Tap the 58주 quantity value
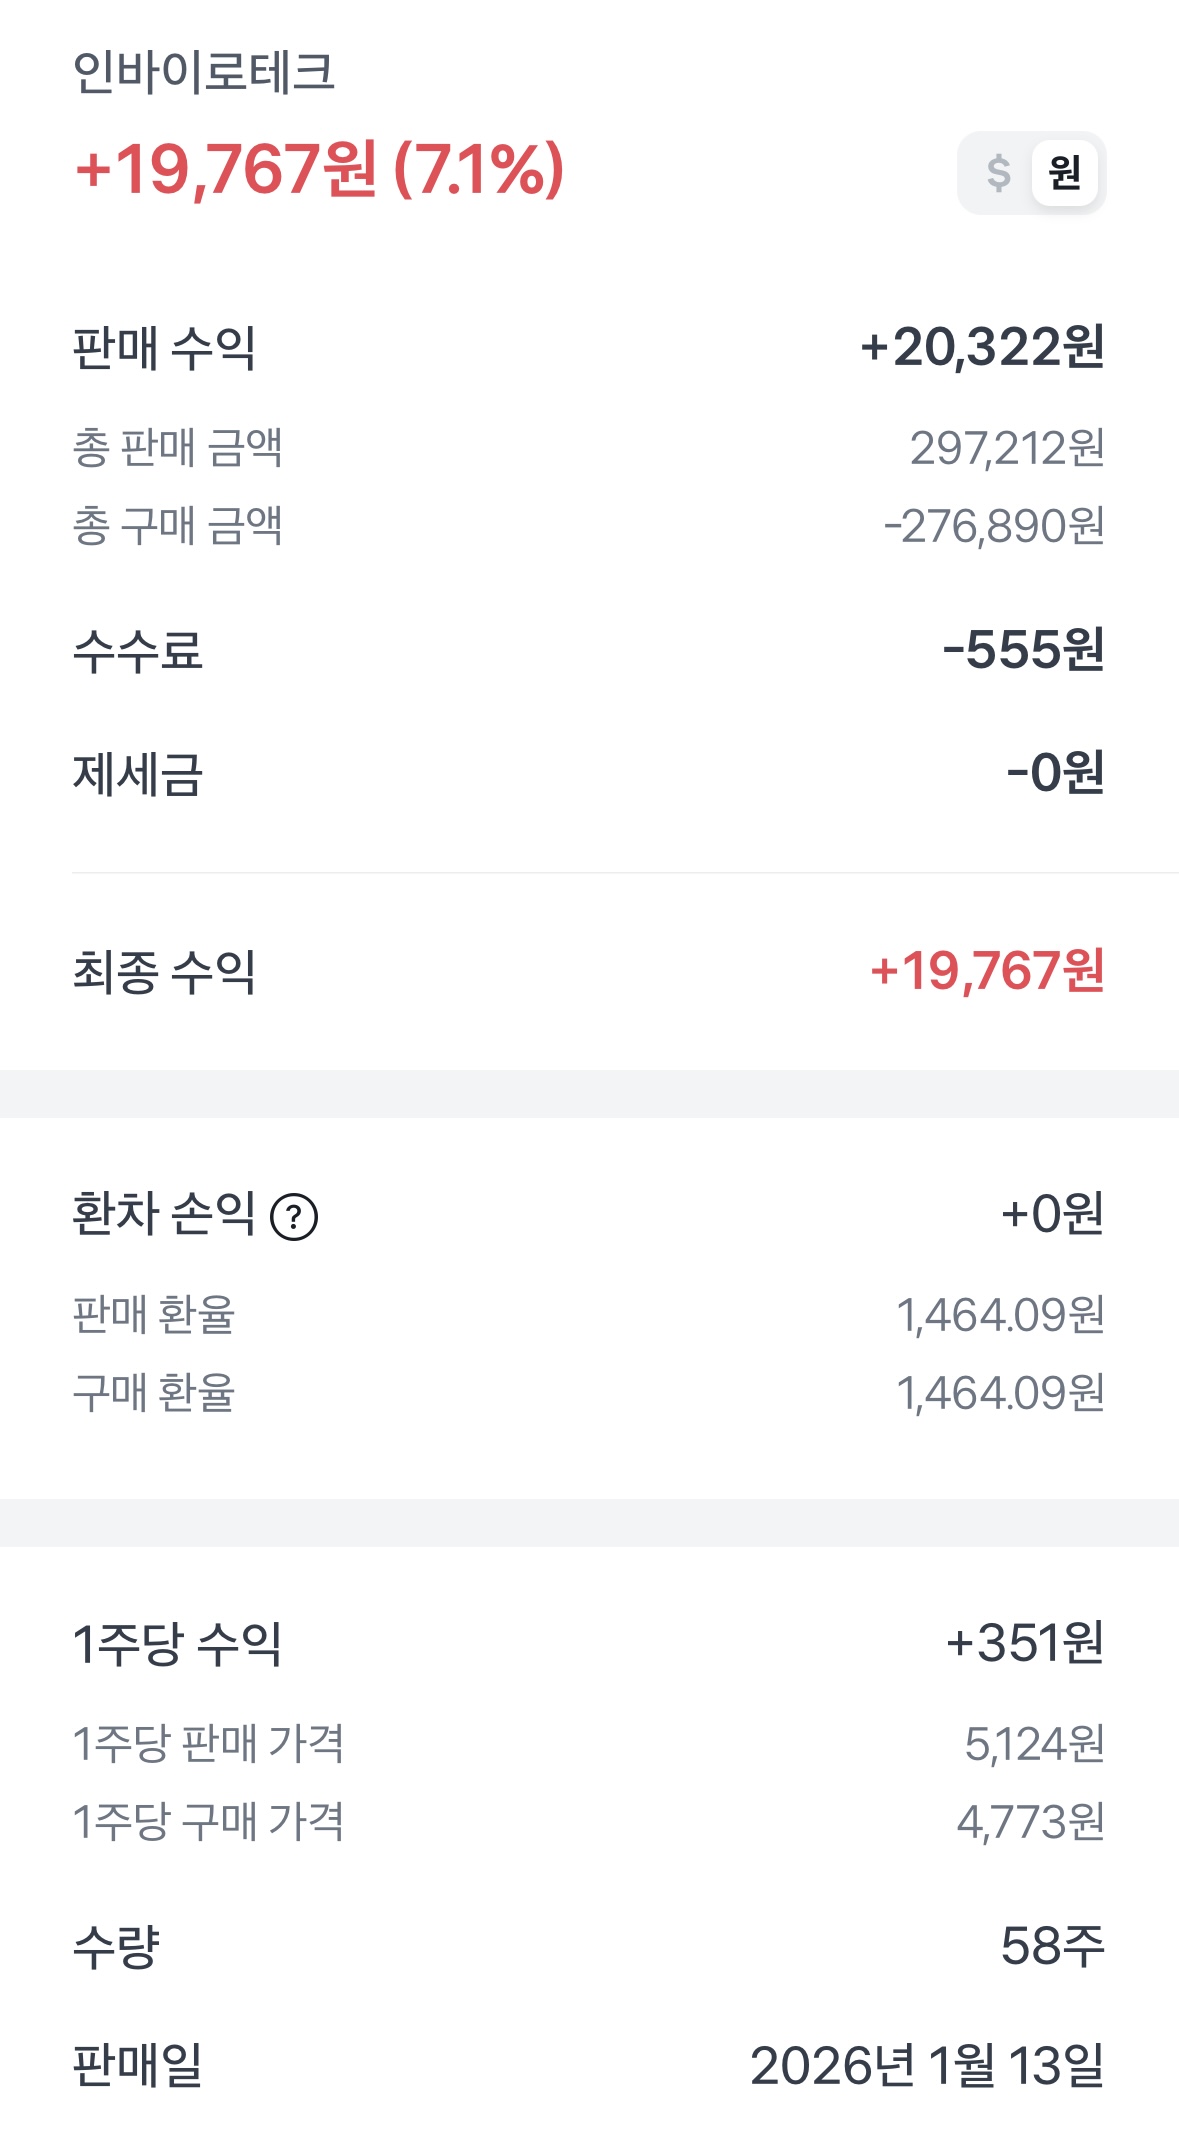Screen dimensions: 1179x2144 (1052, 1946)
